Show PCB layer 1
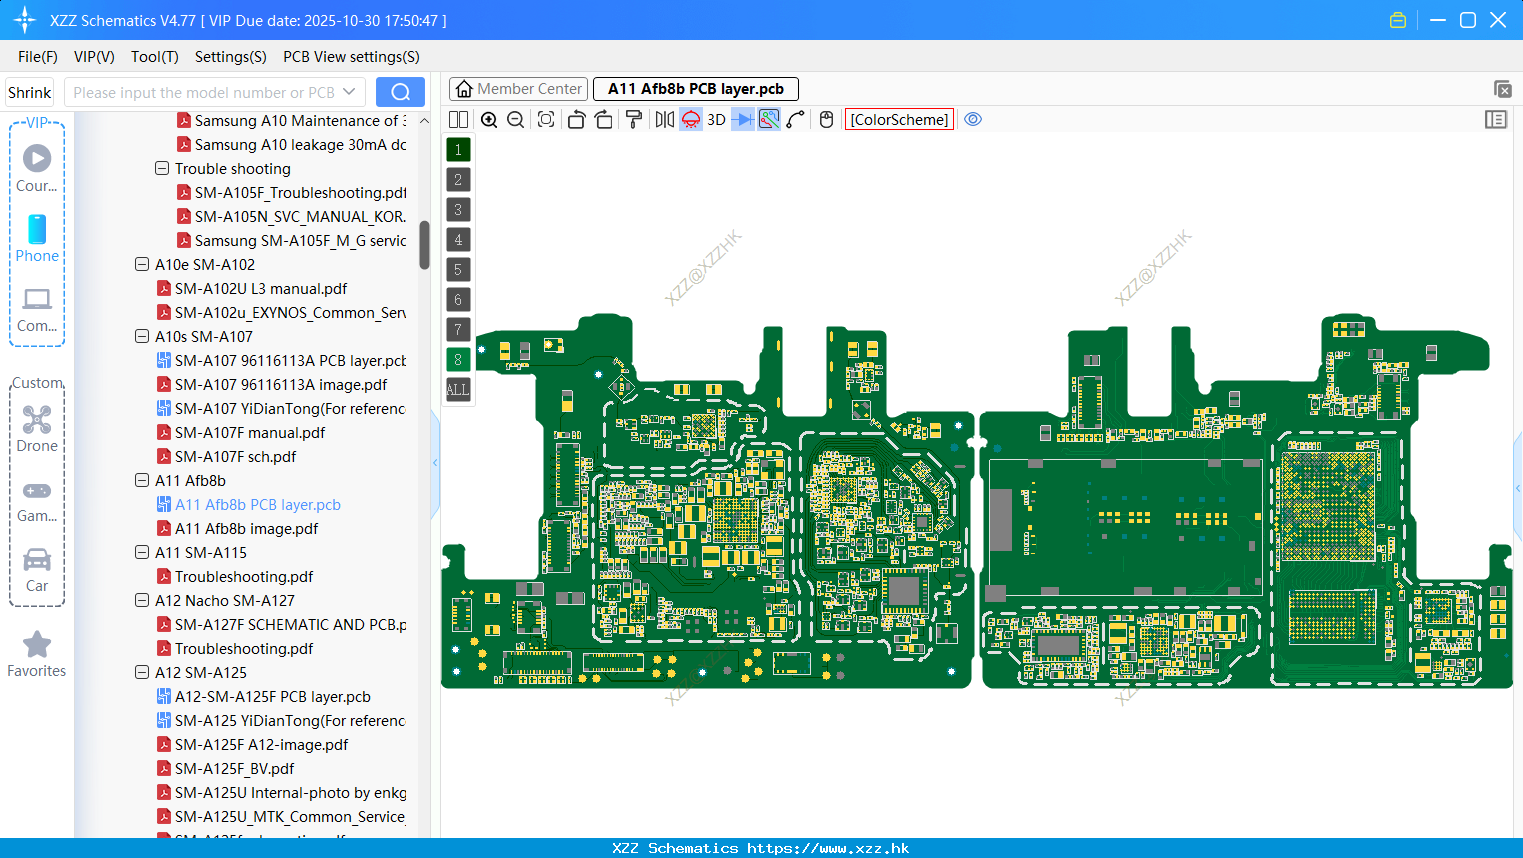Viewport: 1523px width, 858px height. pos(458,149)
